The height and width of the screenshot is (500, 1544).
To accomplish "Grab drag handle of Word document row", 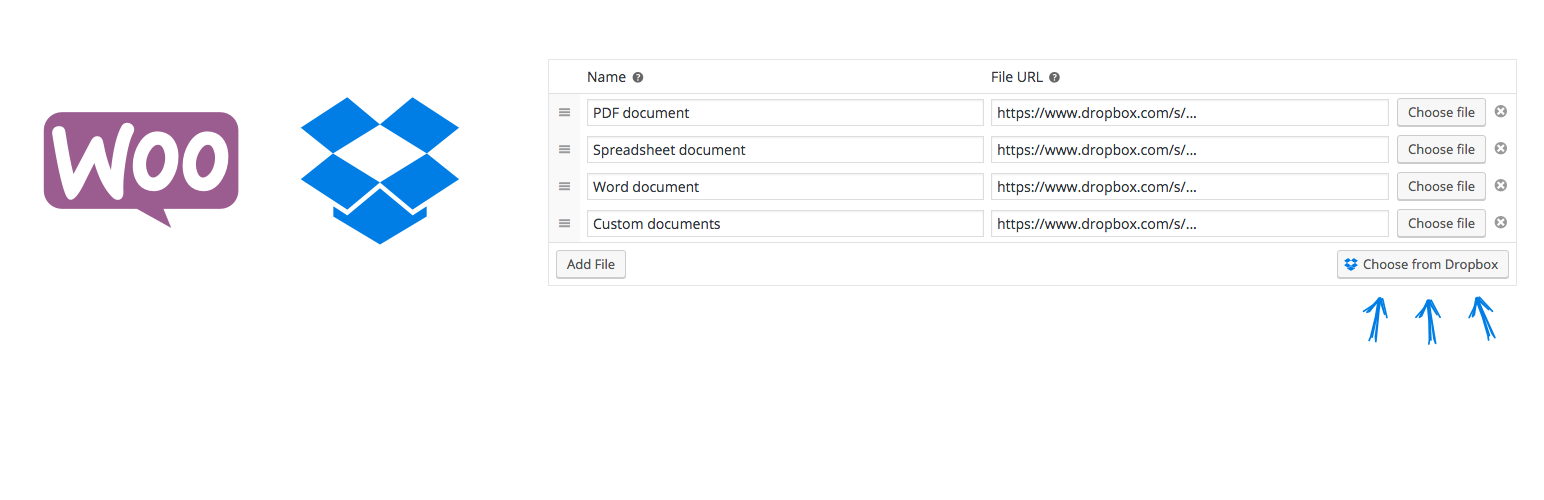I will 564,186.
